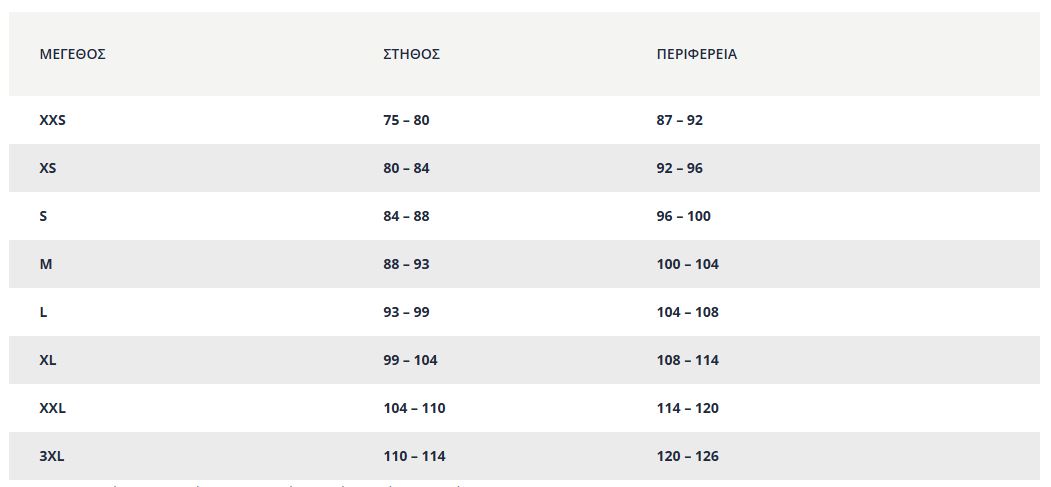Select the XS size cell
1051x487 pixels.
point(48,168)
